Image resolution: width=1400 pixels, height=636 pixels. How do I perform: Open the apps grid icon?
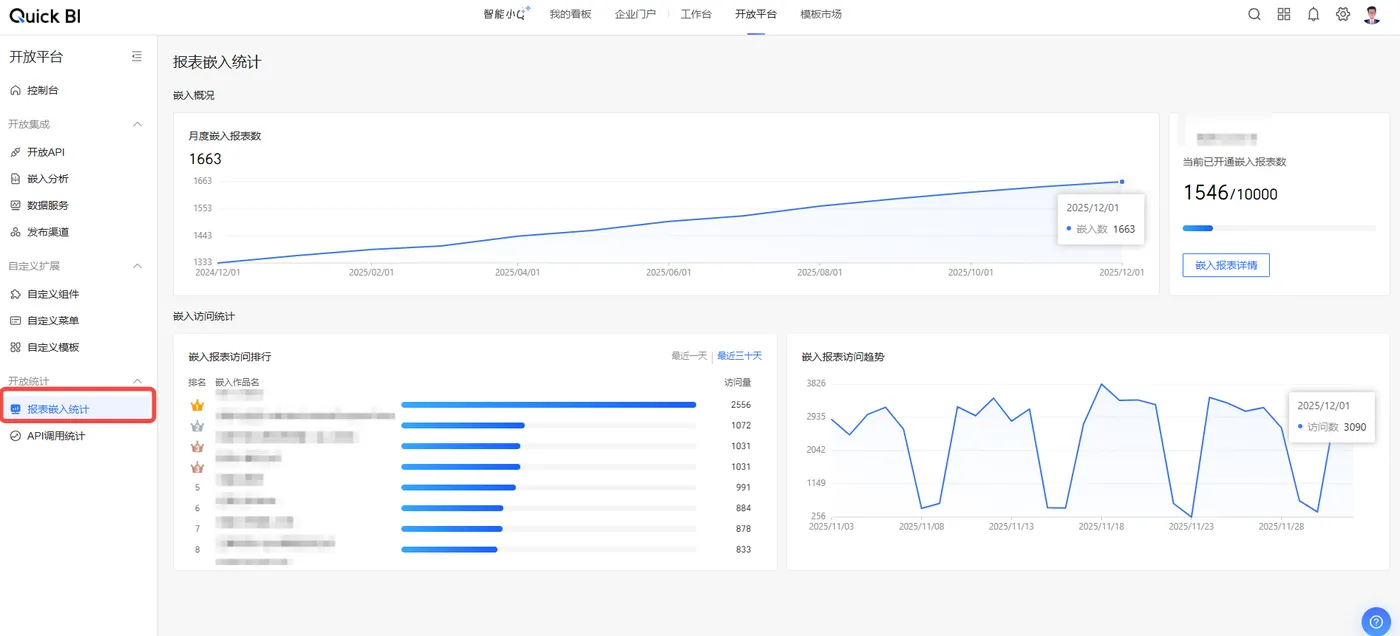coord(1284,15)
